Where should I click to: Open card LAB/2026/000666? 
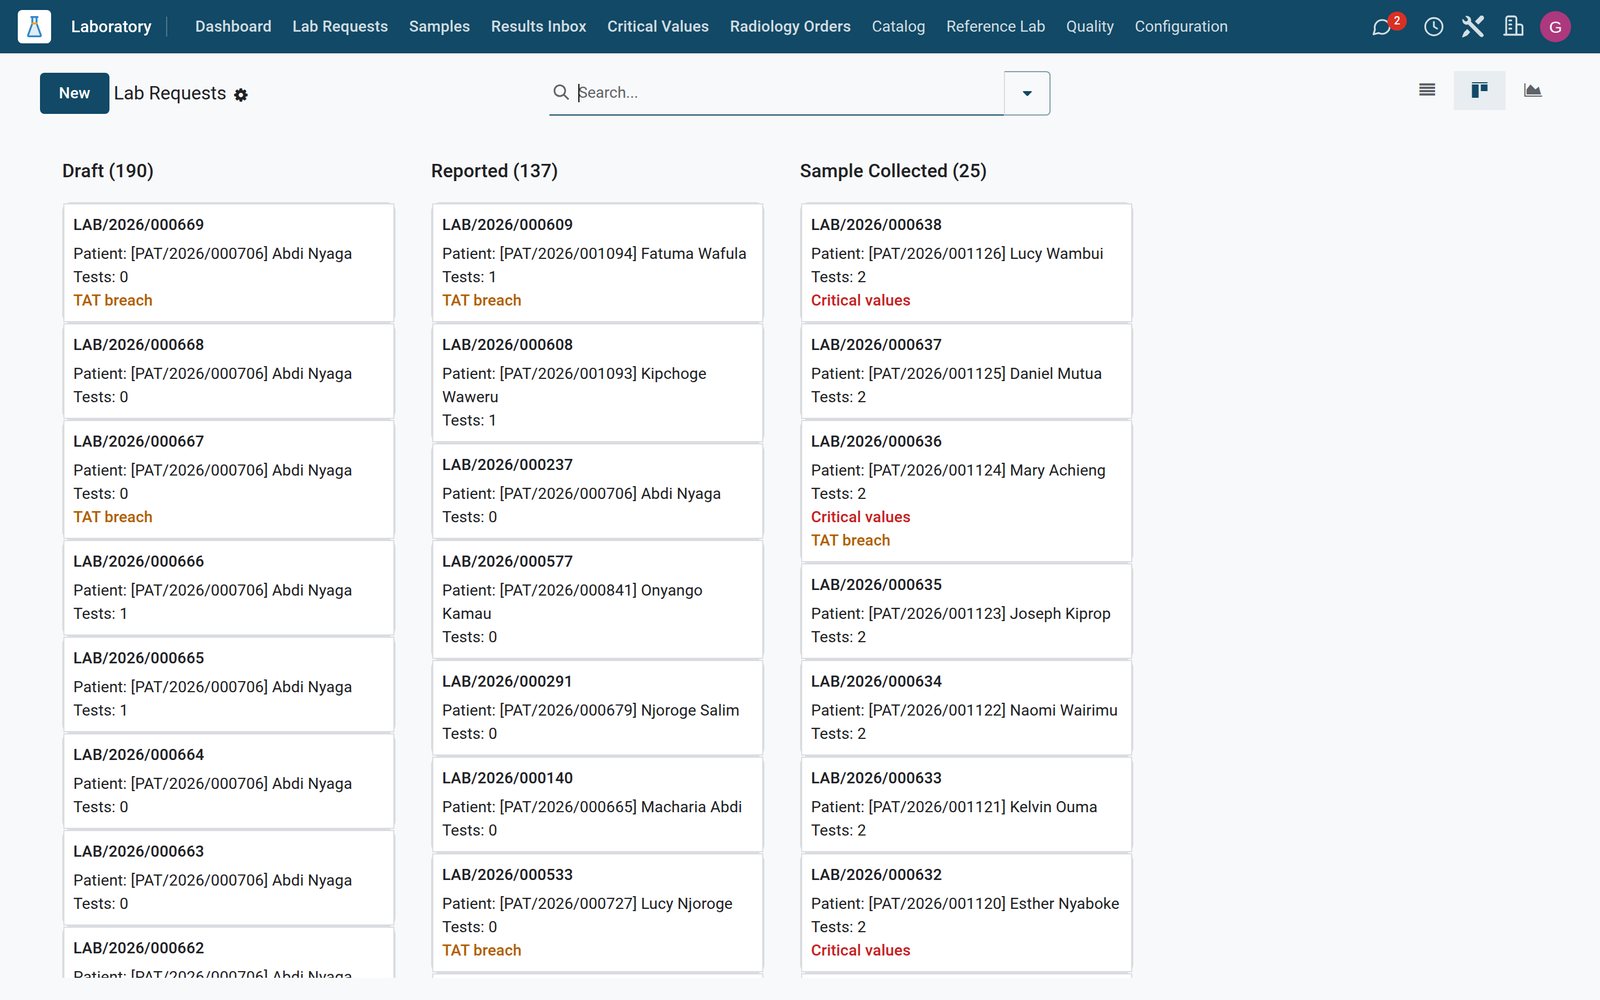[x=229, y=588]
